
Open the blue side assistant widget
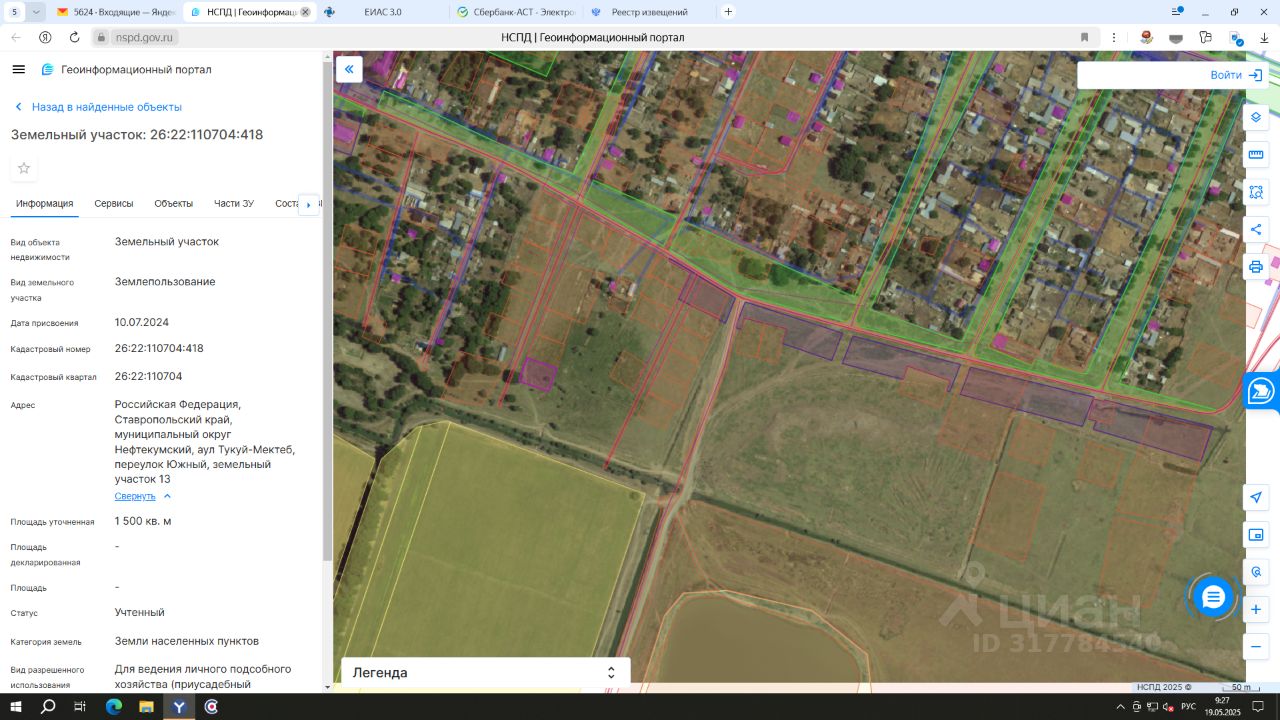(1262, 391)
